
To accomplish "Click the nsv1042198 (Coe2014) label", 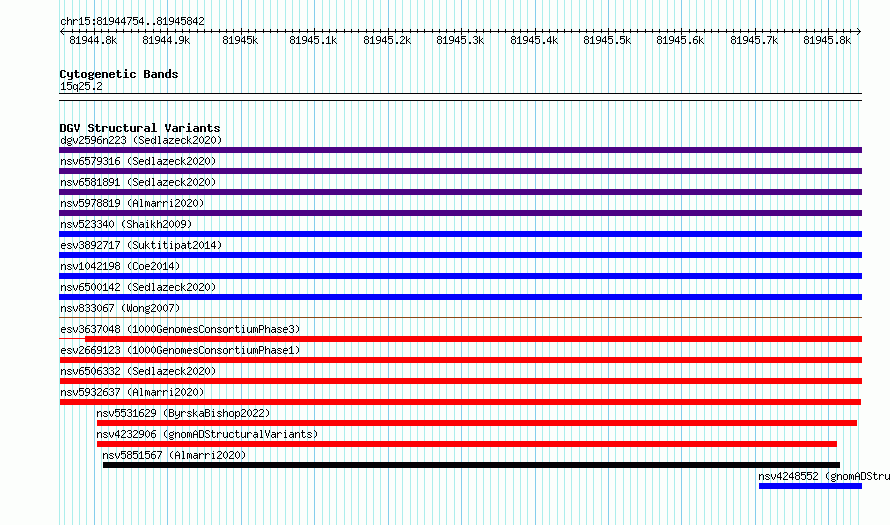I will [120, 266].
